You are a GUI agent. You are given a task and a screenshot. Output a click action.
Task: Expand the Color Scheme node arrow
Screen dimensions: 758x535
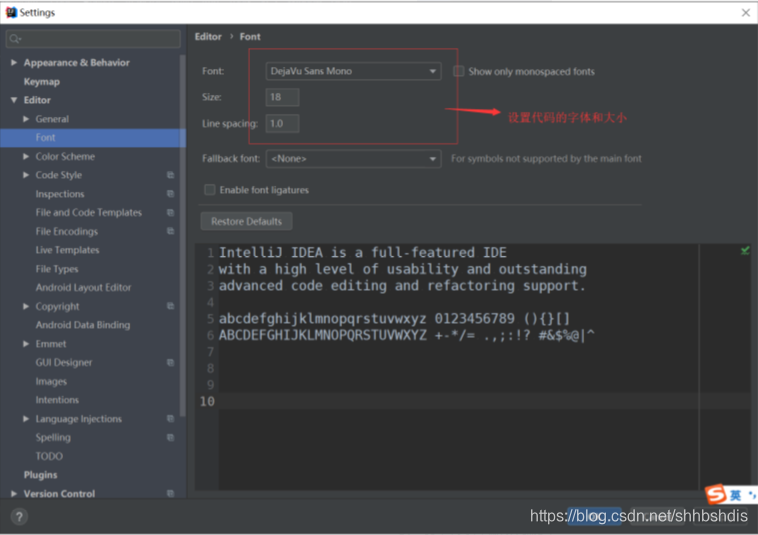click(x=26, y=157)
